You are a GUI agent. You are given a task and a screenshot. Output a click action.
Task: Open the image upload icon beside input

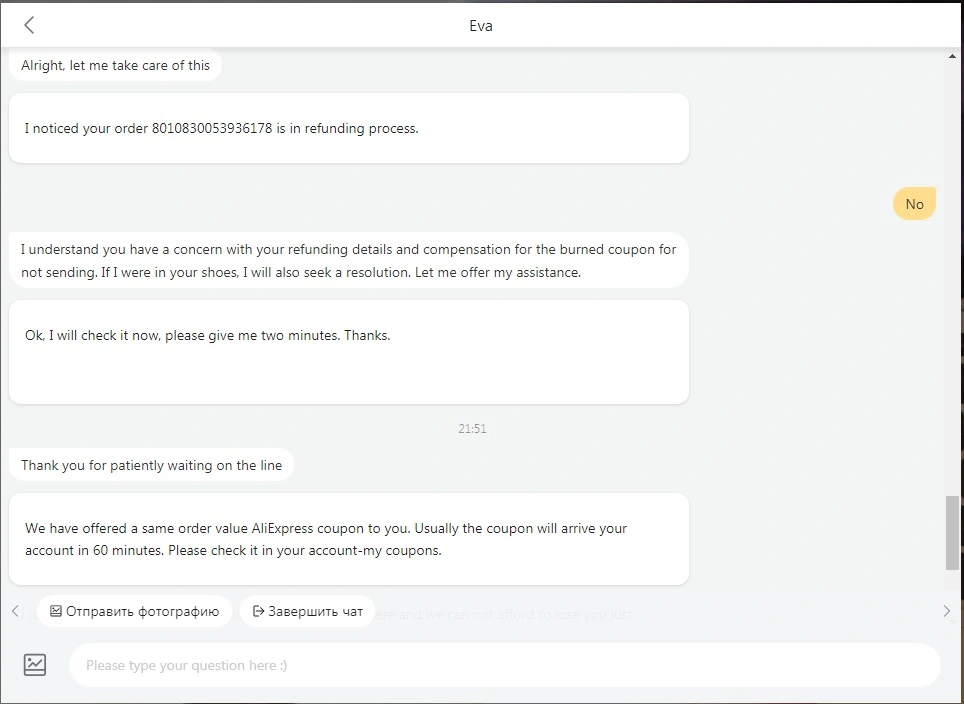[35, 665]
